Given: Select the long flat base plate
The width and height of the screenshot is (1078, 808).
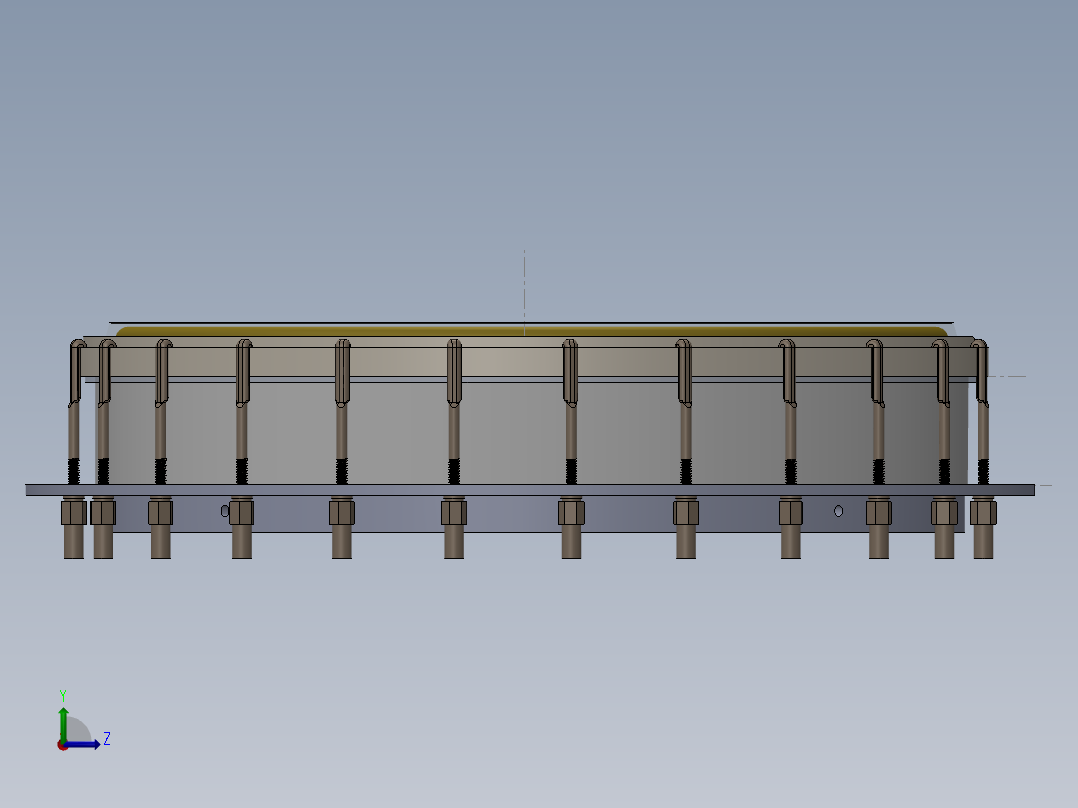Looking at the screenshot, I should tap(530, 490).
